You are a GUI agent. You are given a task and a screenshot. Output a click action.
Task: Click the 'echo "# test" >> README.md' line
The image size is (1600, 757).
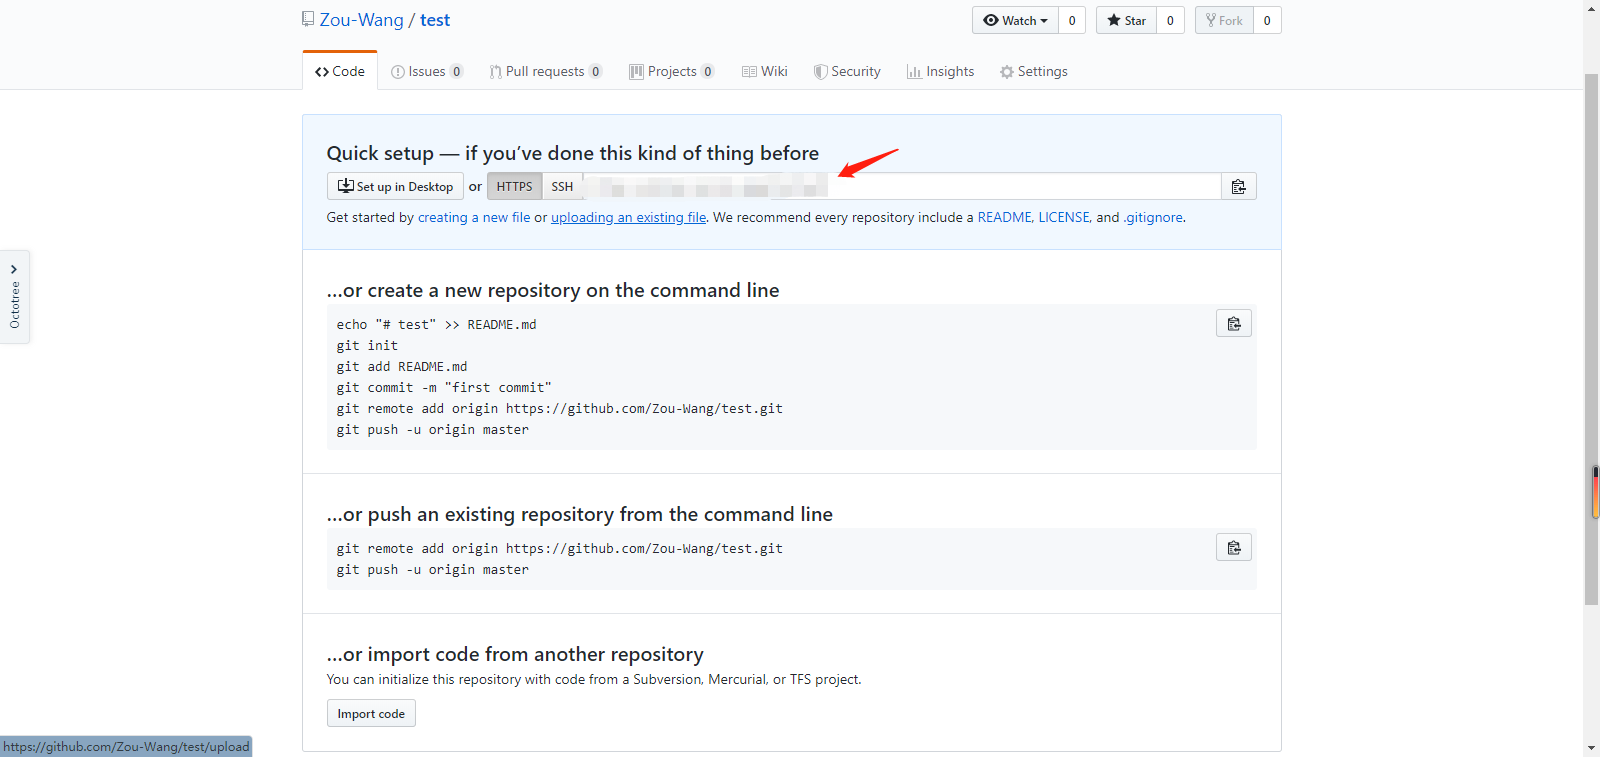[436, 325]
